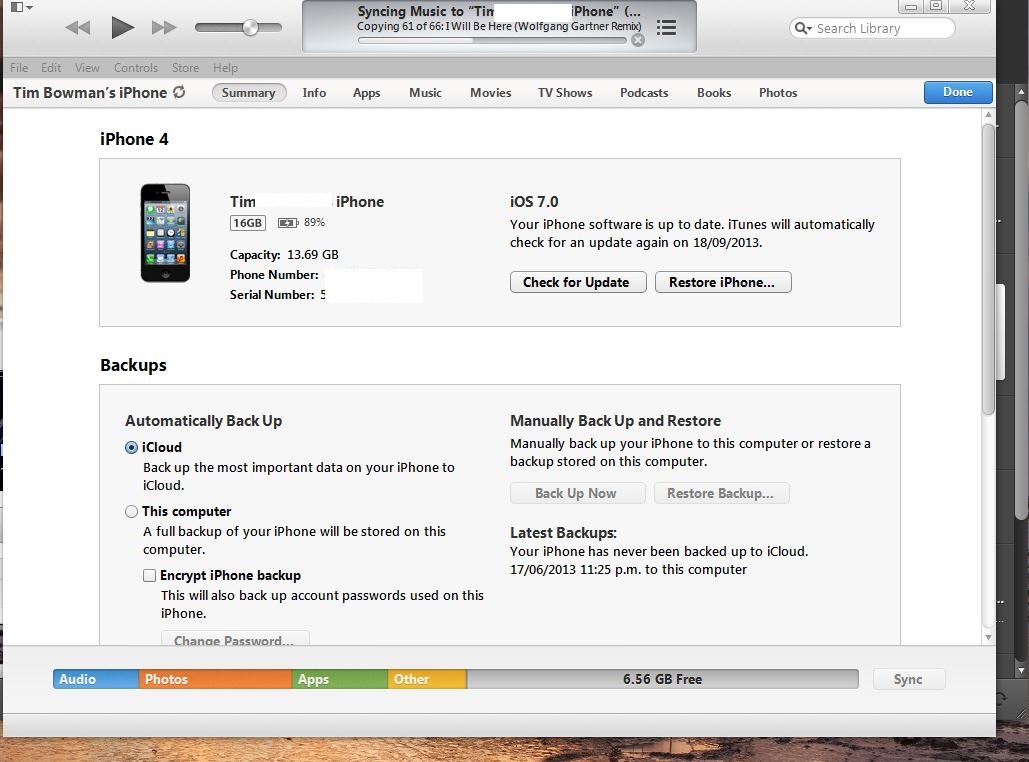Click the play button
The image size is (1029, 762).
tap(122, 28)
